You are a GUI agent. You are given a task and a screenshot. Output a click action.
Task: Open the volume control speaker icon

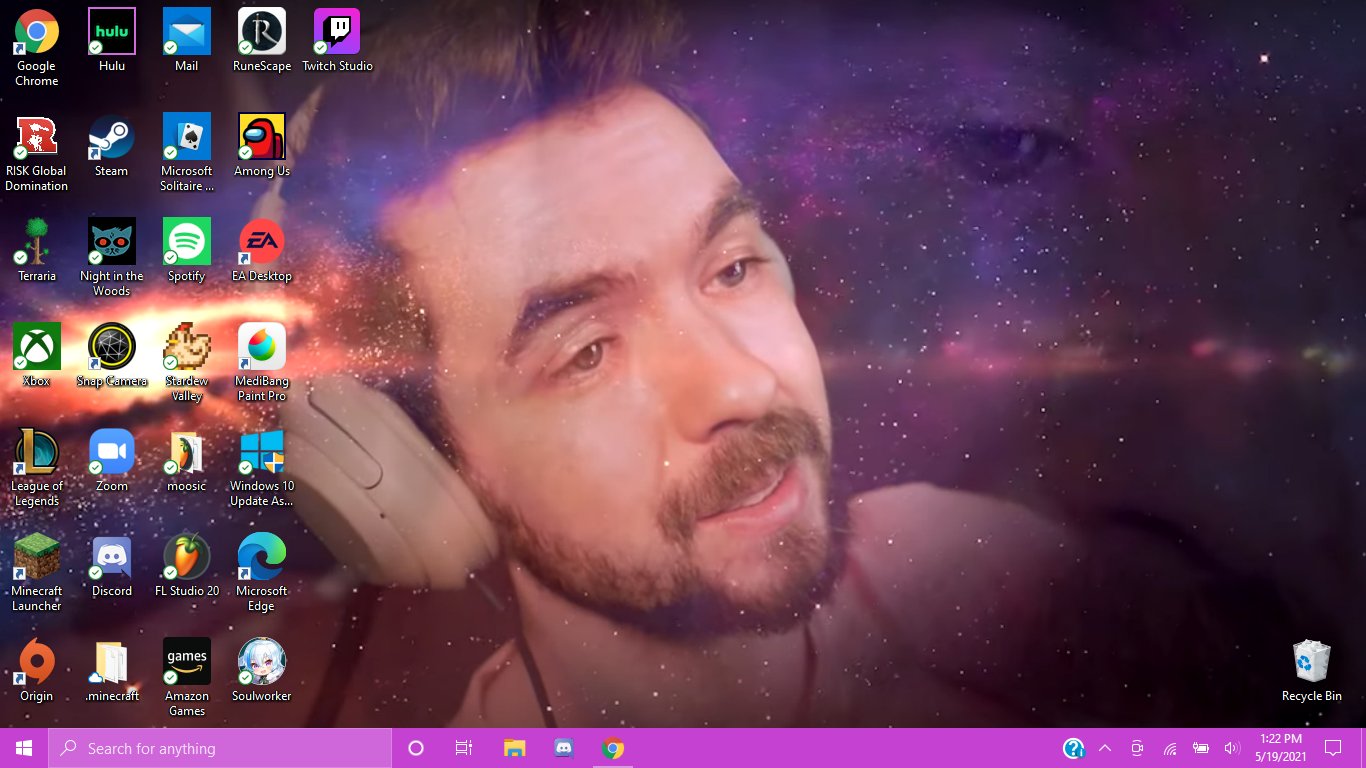coord(1231,747)
